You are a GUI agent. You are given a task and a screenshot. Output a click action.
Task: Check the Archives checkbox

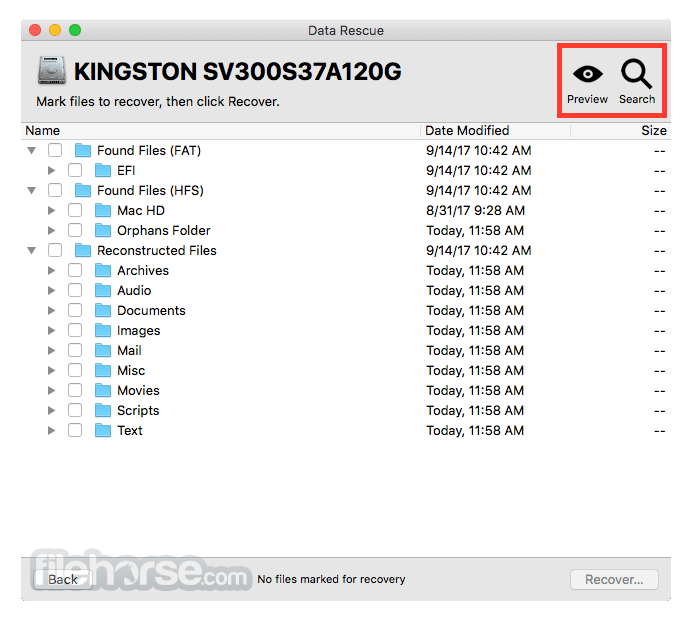pos(75,270)
